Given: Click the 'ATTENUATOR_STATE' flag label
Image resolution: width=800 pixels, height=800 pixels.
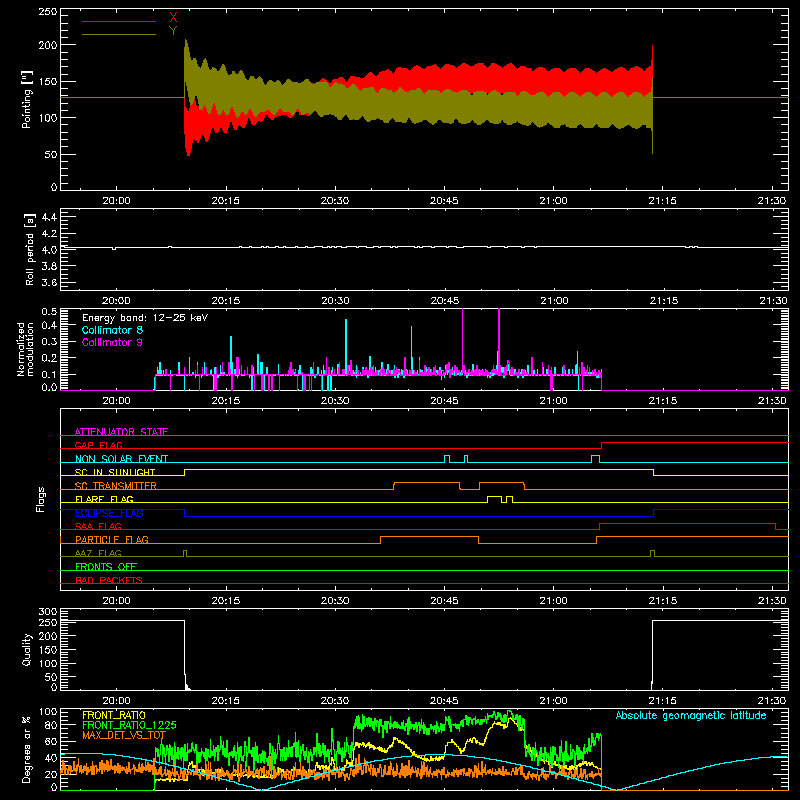Looking at the screenshot, I should [x=121, y=432].
